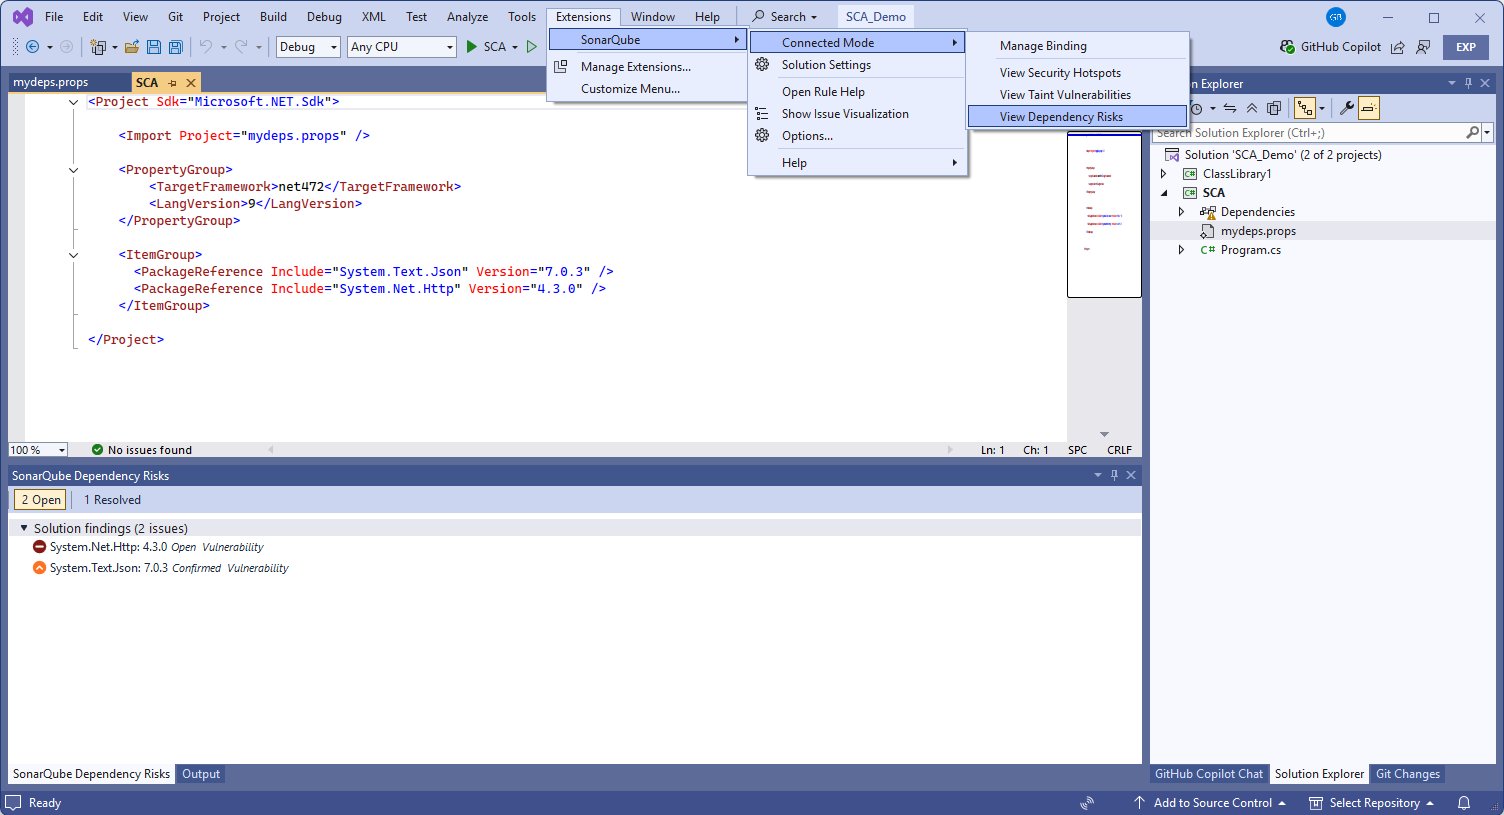This screenshot has height=815, width=1504.
Task: Open the SonarQube Dependency Risks window options dropdown
Action: pos(1097,476)
